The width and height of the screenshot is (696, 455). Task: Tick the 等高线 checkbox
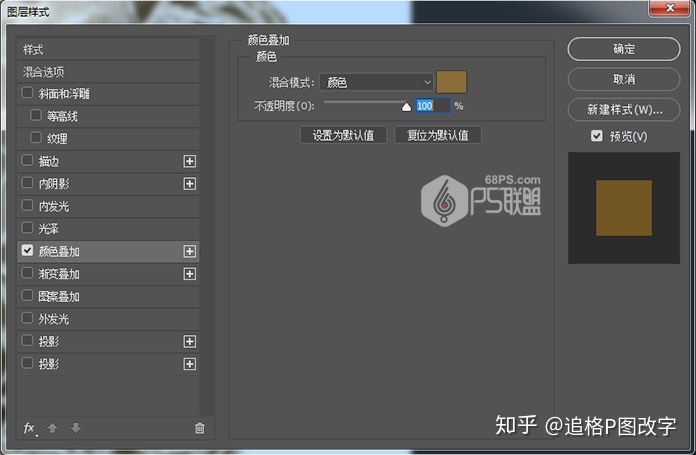point(36,115)
